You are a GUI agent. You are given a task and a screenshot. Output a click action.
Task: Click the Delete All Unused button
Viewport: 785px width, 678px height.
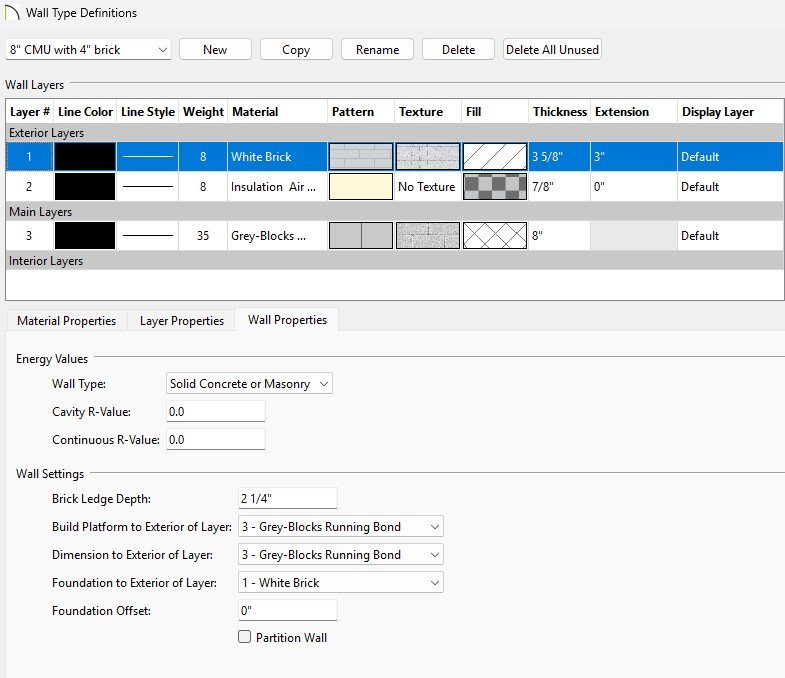point(552,49)
